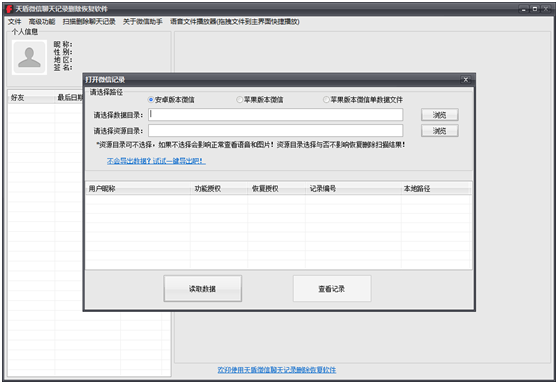Open the 高级功能 menu
Image resolution: width=558 pixels, height=384 pixels.
click(x=42, y=22)
